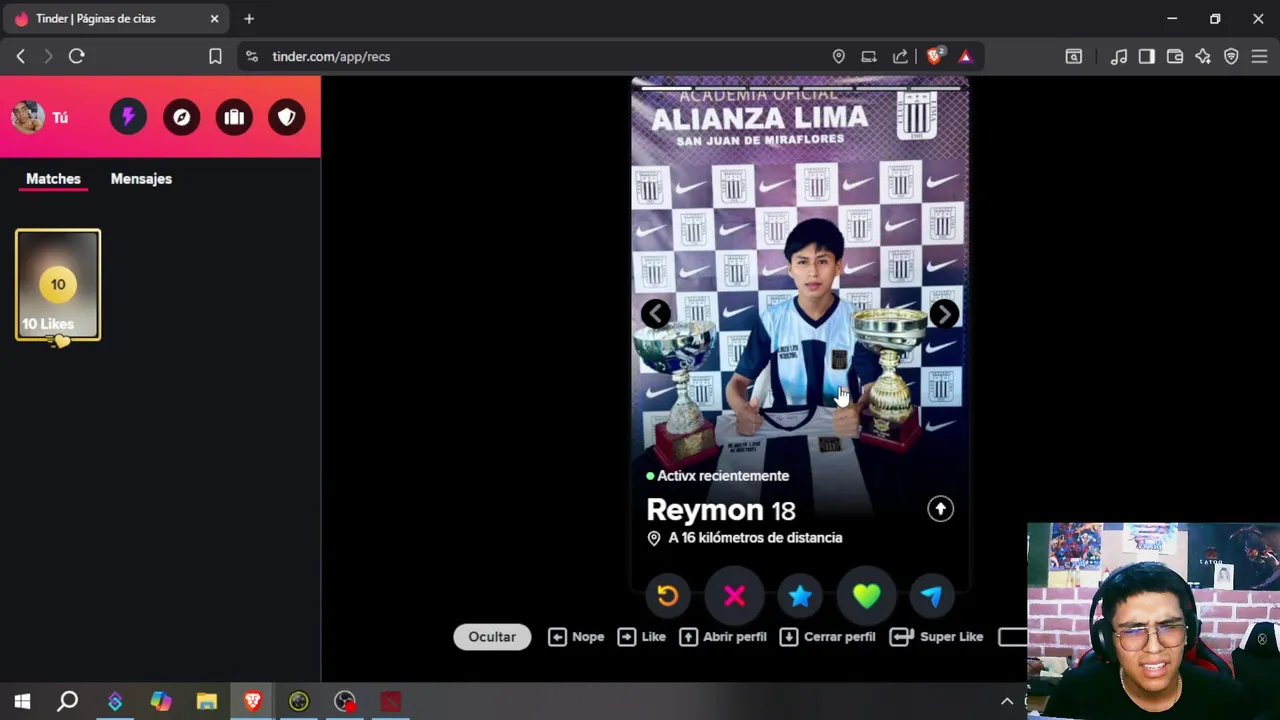Click the Cerrar perfil shortcut hint
This screenshot has height=720, width=1280.
click(x=827, y=637)
